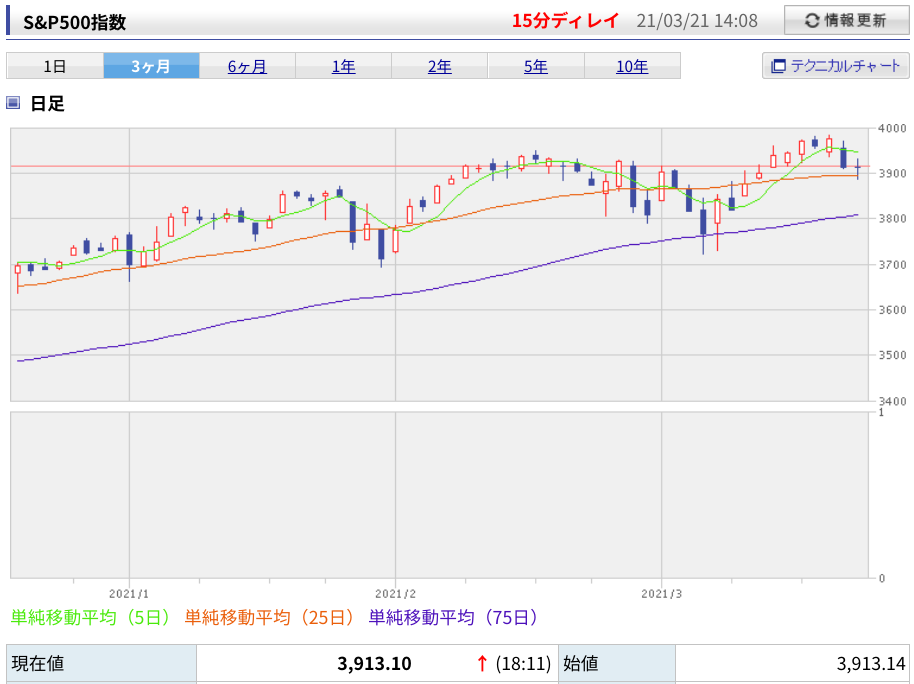Click the first candlestick on the chart
The height and width of the screenshot is (684, 914).
[x=17, y=277]
